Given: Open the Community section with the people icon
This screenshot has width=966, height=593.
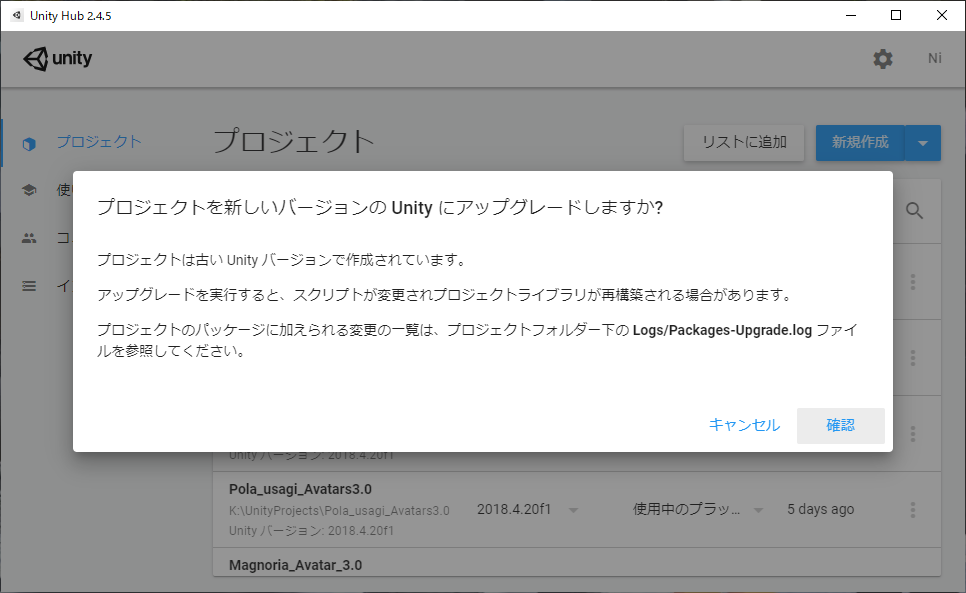Looking at the screenshot, I should 28,238.
